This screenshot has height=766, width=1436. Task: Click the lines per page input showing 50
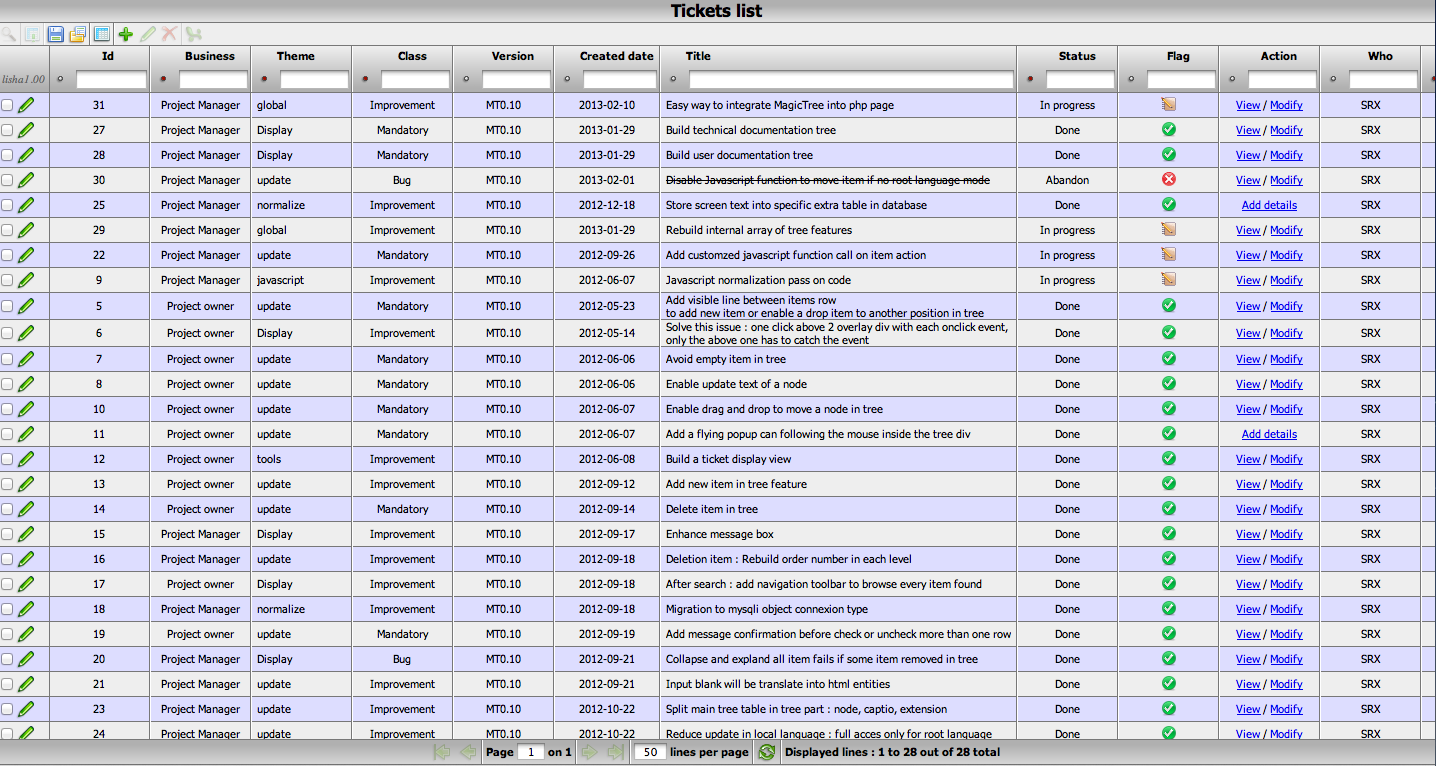[x=649, y=751]
